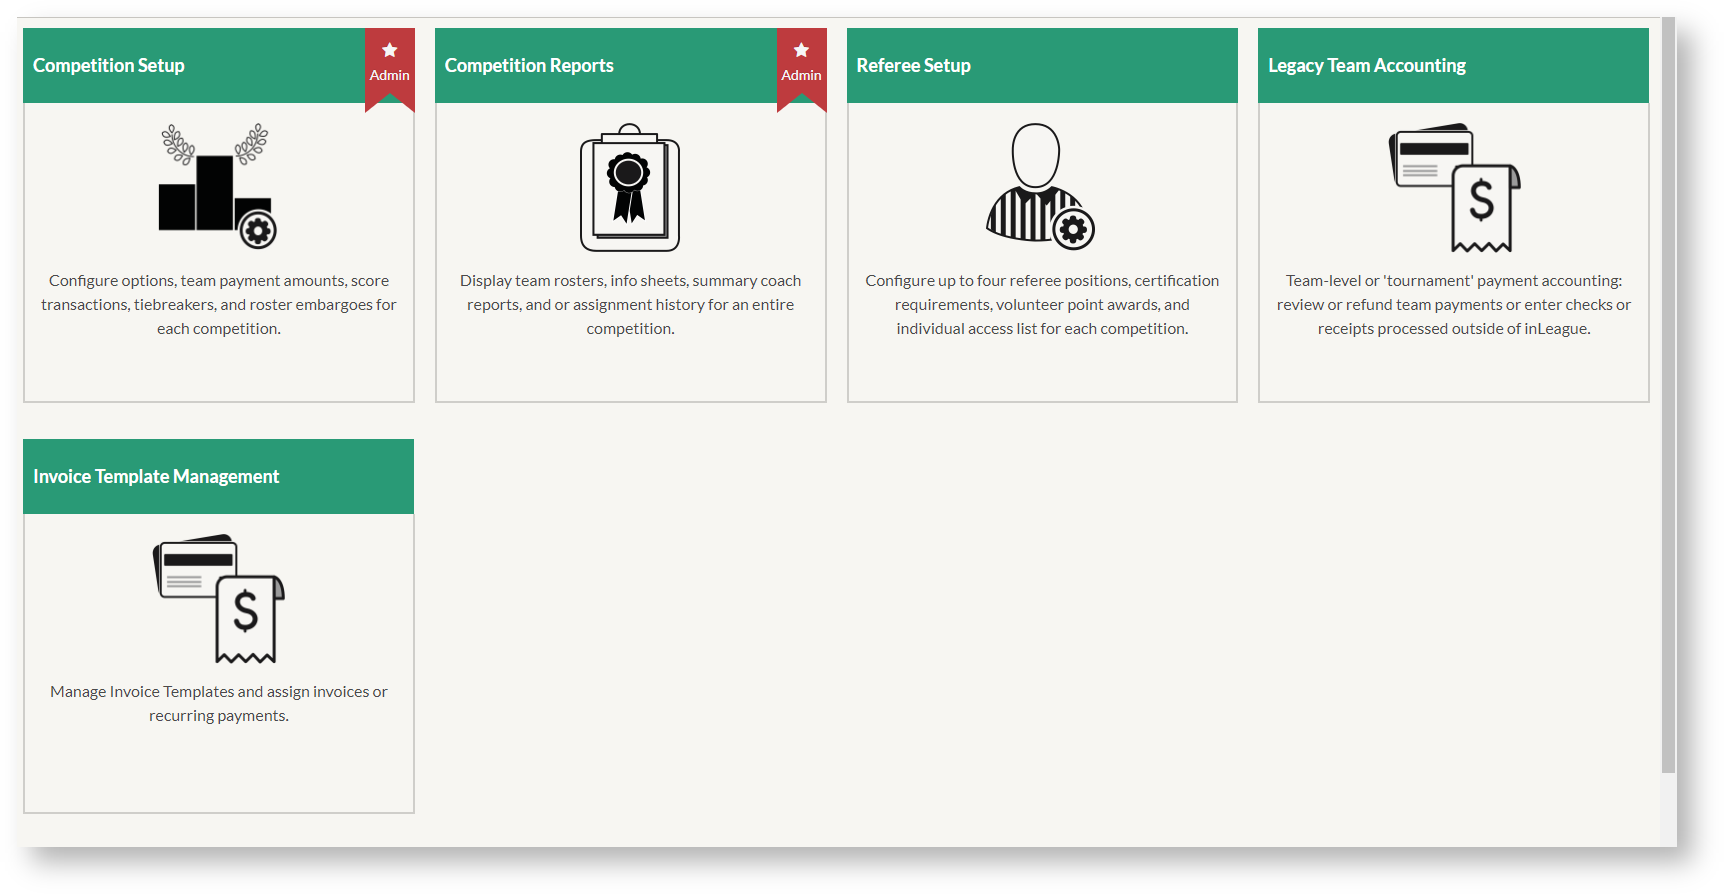Open the Invoice Template Management header
Screen dimensions: 1725x895
pos(218,476)
